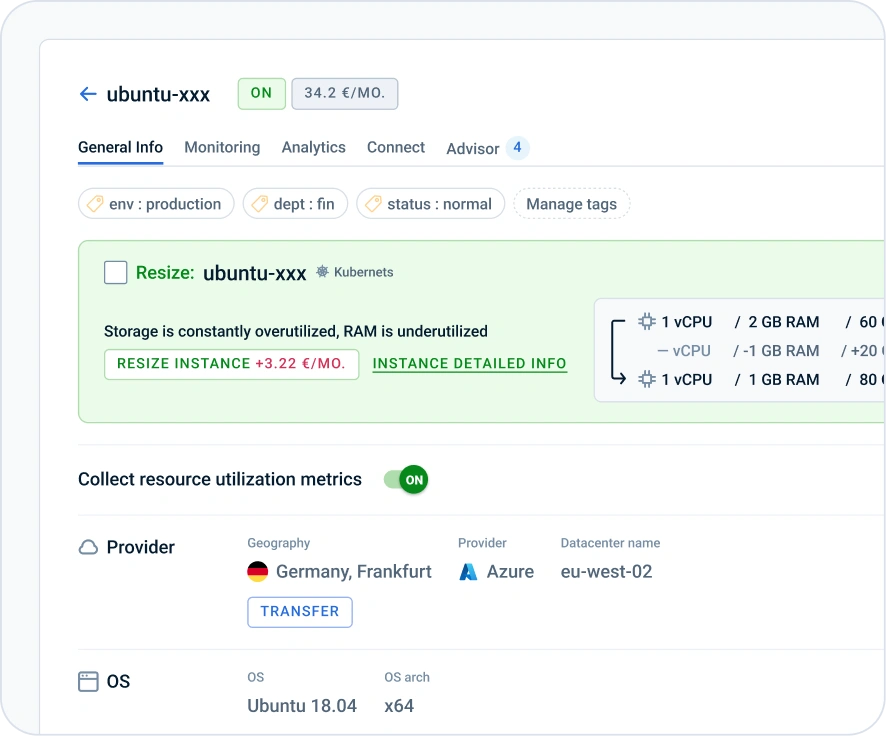Check the Resize recommendation checkbox

tap(116, 272)
